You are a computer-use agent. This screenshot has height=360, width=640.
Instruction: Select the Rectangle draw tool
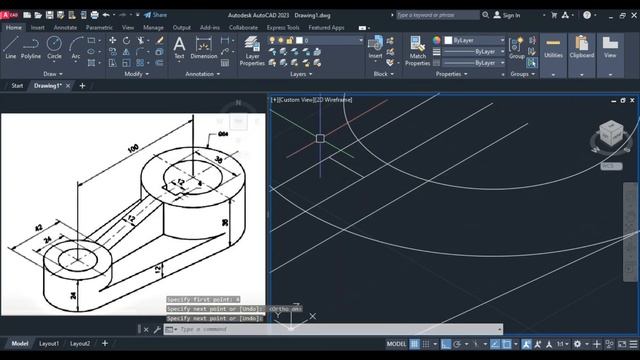[91, 40]
